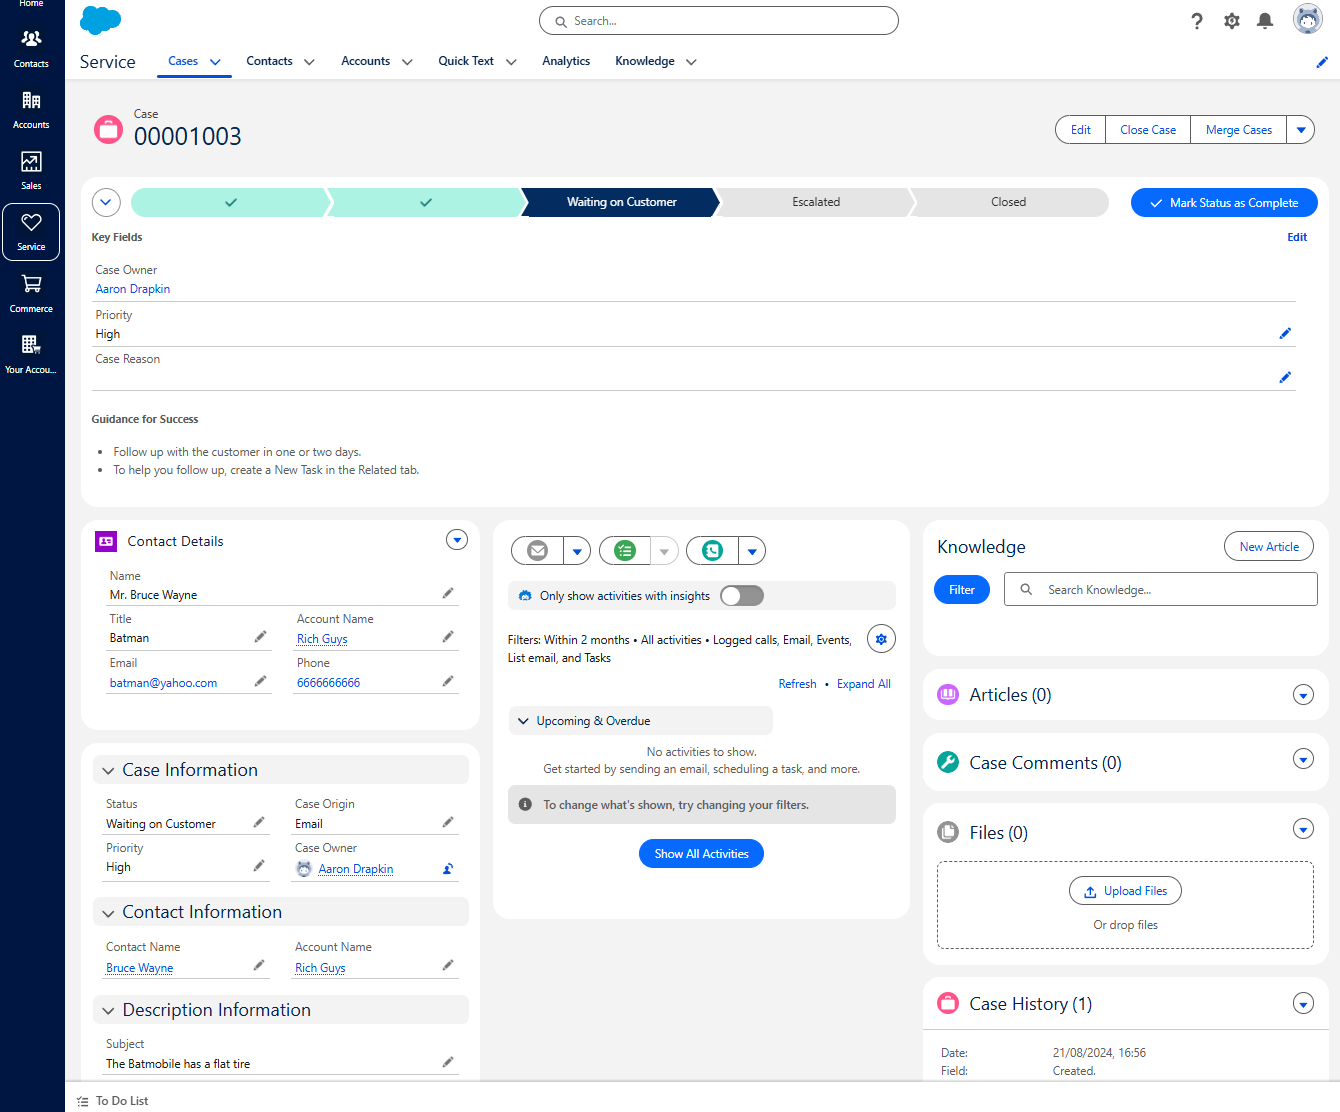
Task: Select the Escalated stage on the case path
Action: coord(815,202)
